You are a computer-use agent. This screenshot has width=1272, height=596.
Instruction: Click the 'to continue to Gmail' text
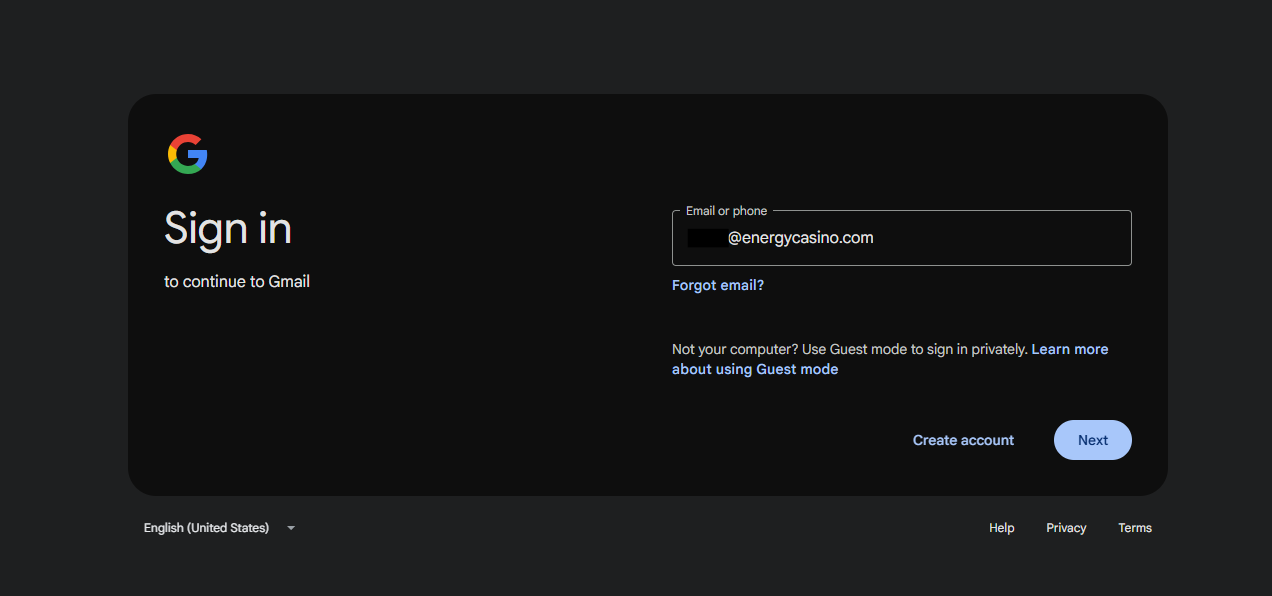(237, 282)
